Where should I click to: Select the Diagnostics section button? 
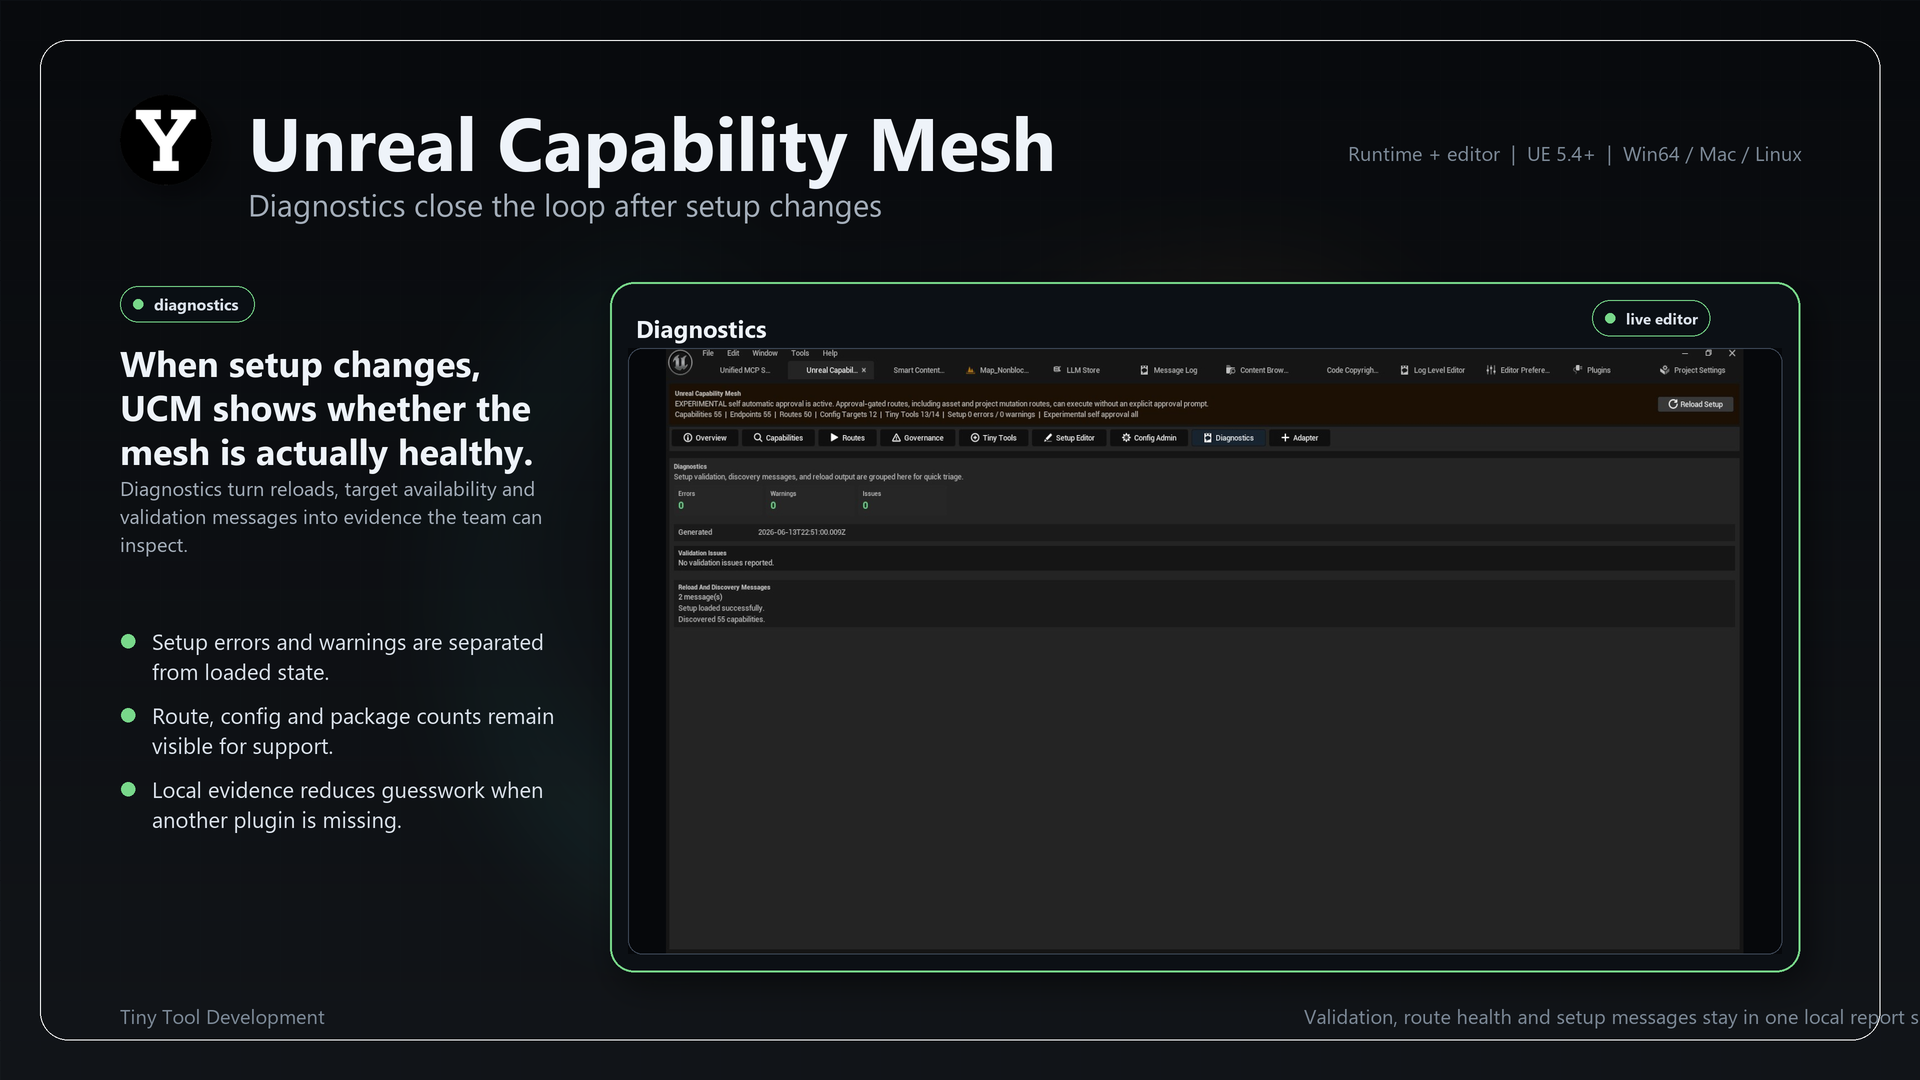point(1229,438)
